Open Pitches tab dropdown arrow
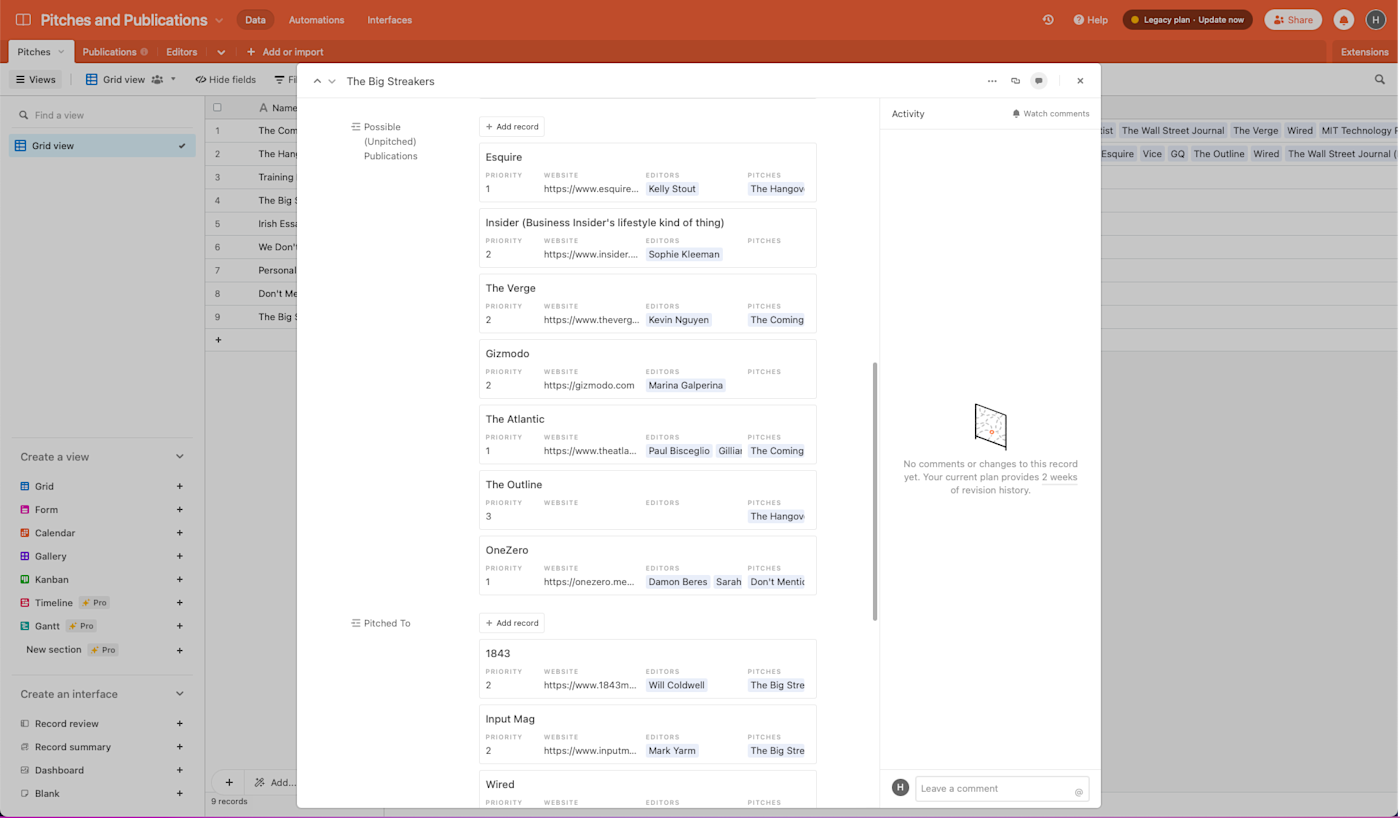The height and width of the screenshot is (818, 1400). [61, 52]
